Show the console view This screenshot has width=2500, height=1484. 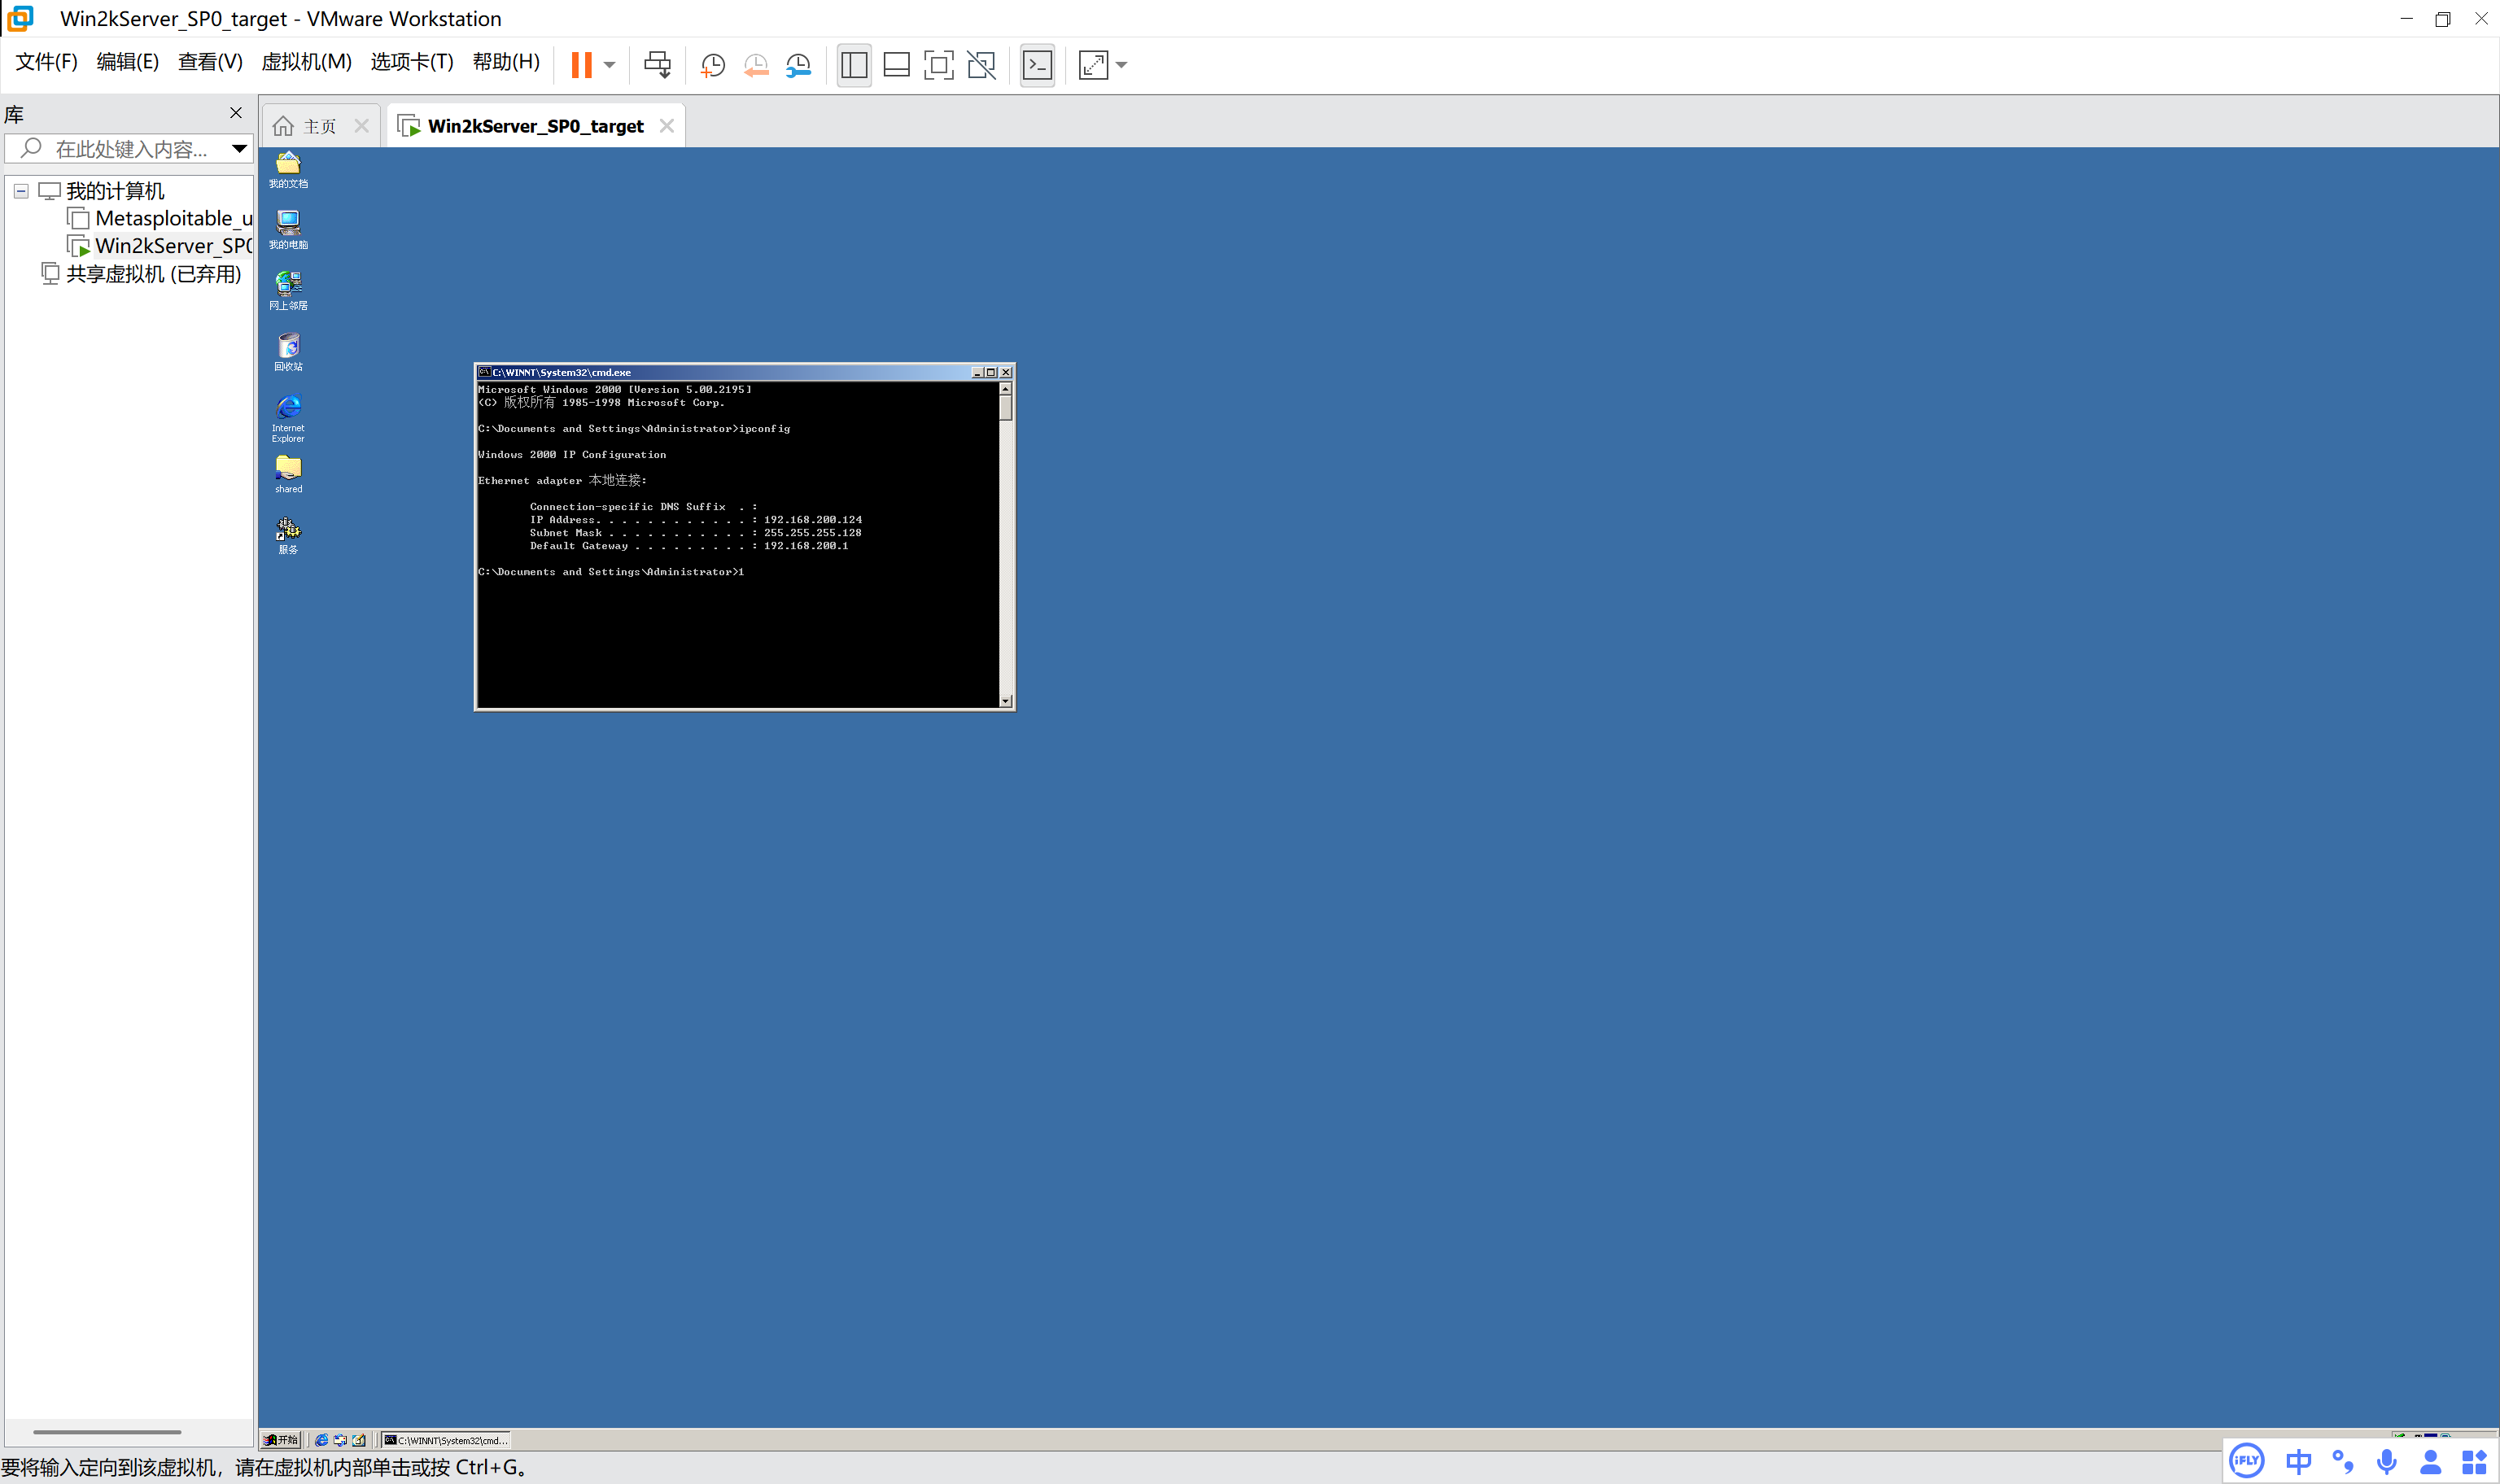point(1037,65)
